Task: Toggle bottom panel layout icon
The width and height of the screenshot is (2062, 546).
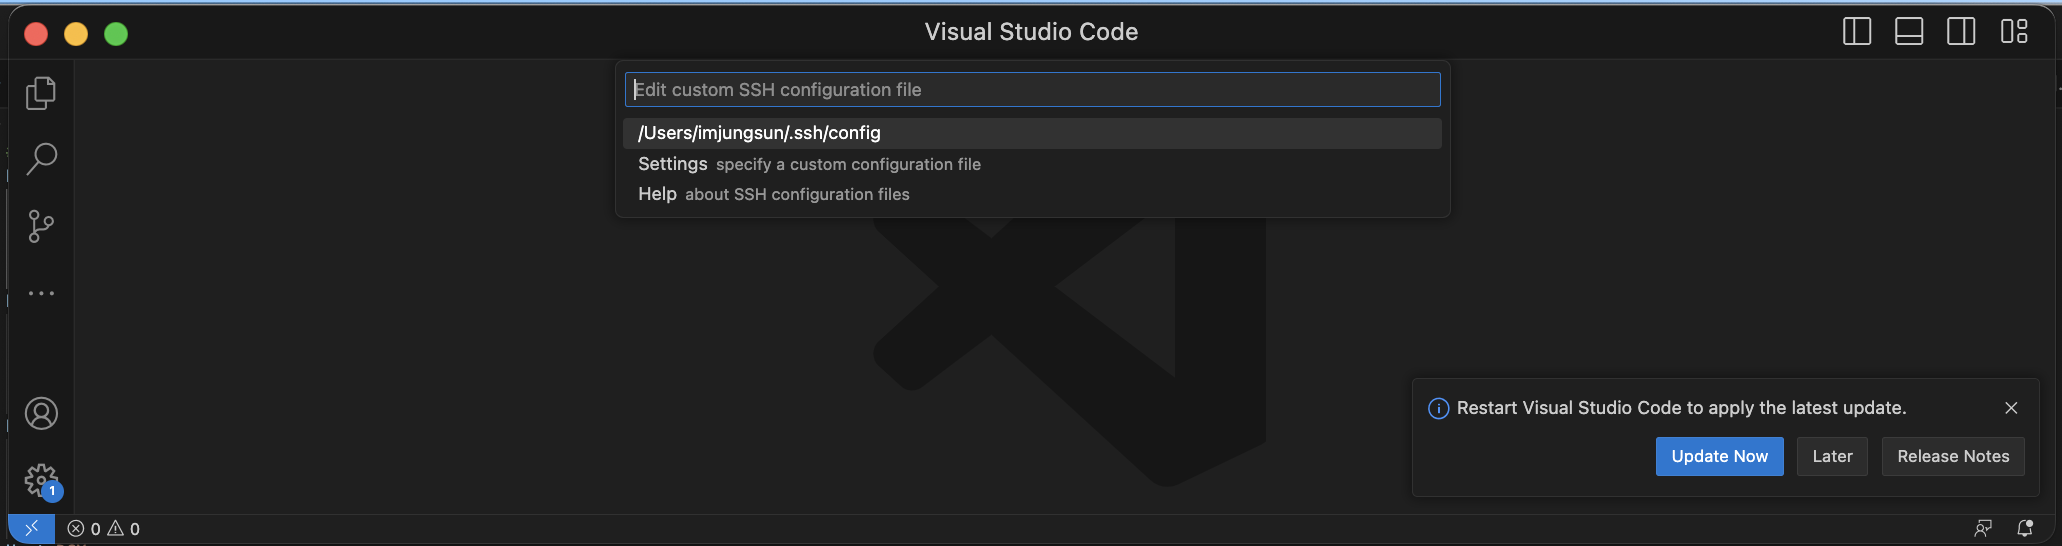Action: click(x=1909, y=32)
